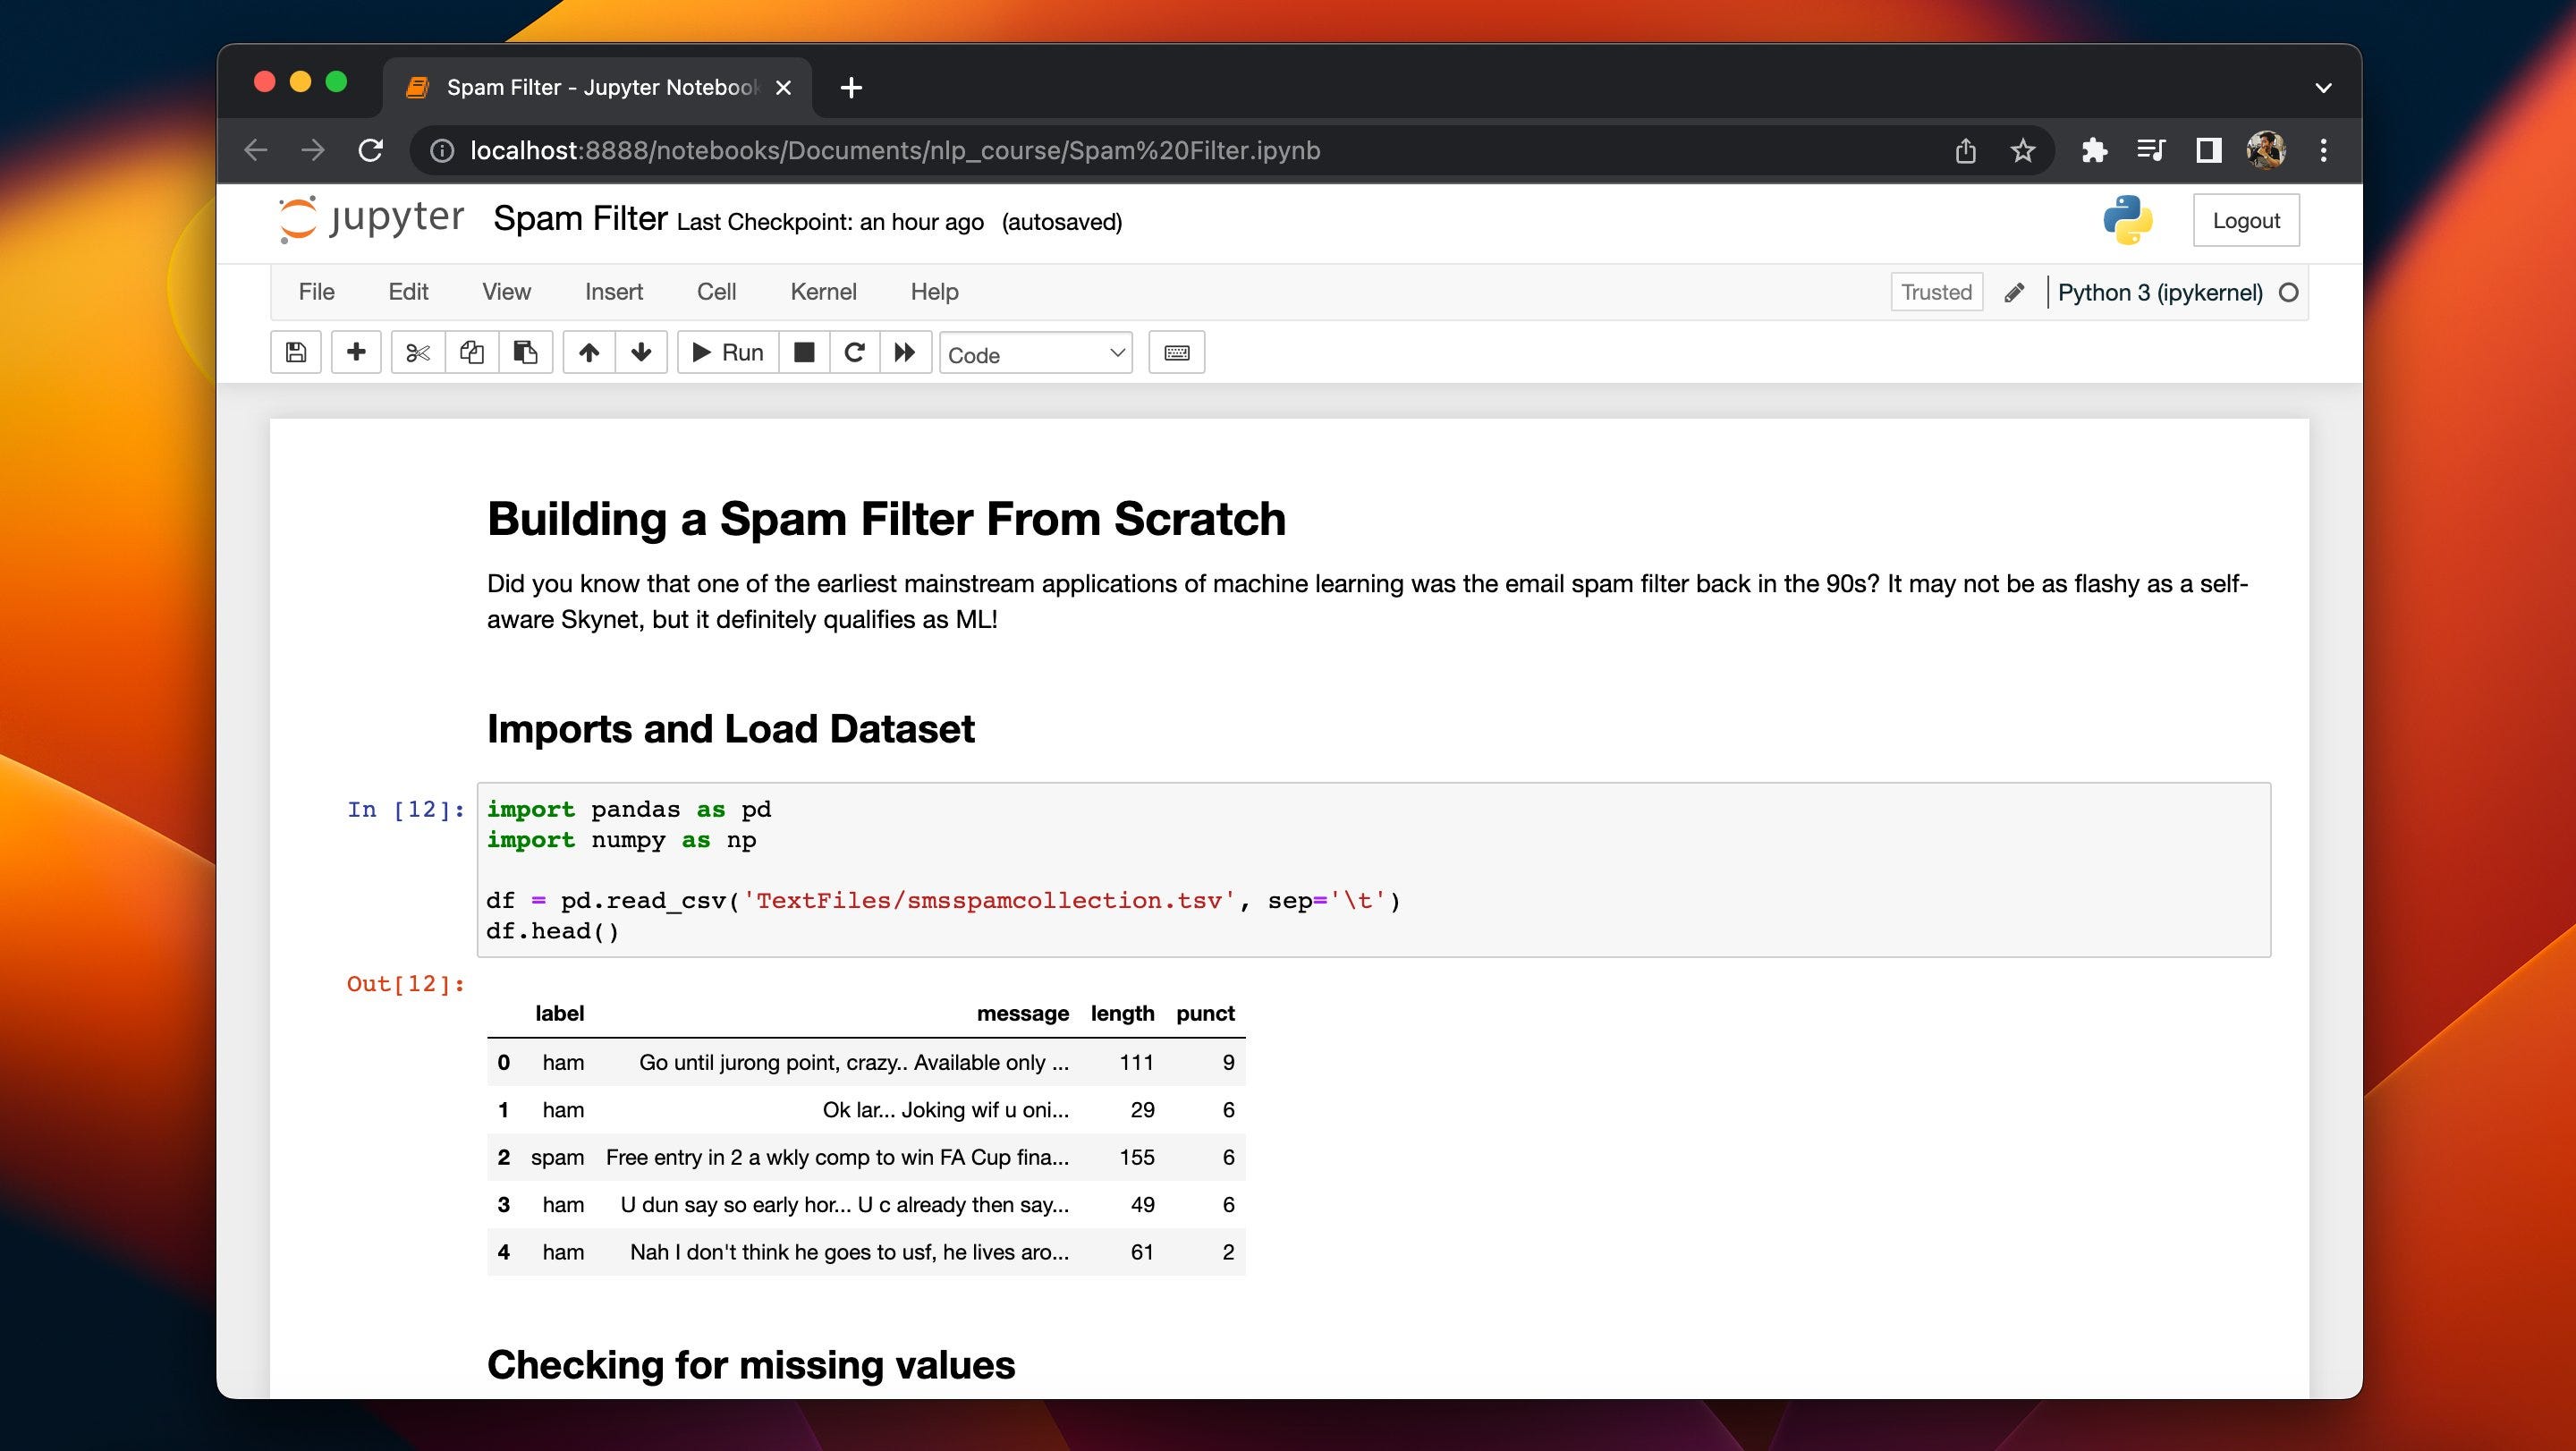Move selected cell down arrow

pyautogui.click(x=641, y=352)
